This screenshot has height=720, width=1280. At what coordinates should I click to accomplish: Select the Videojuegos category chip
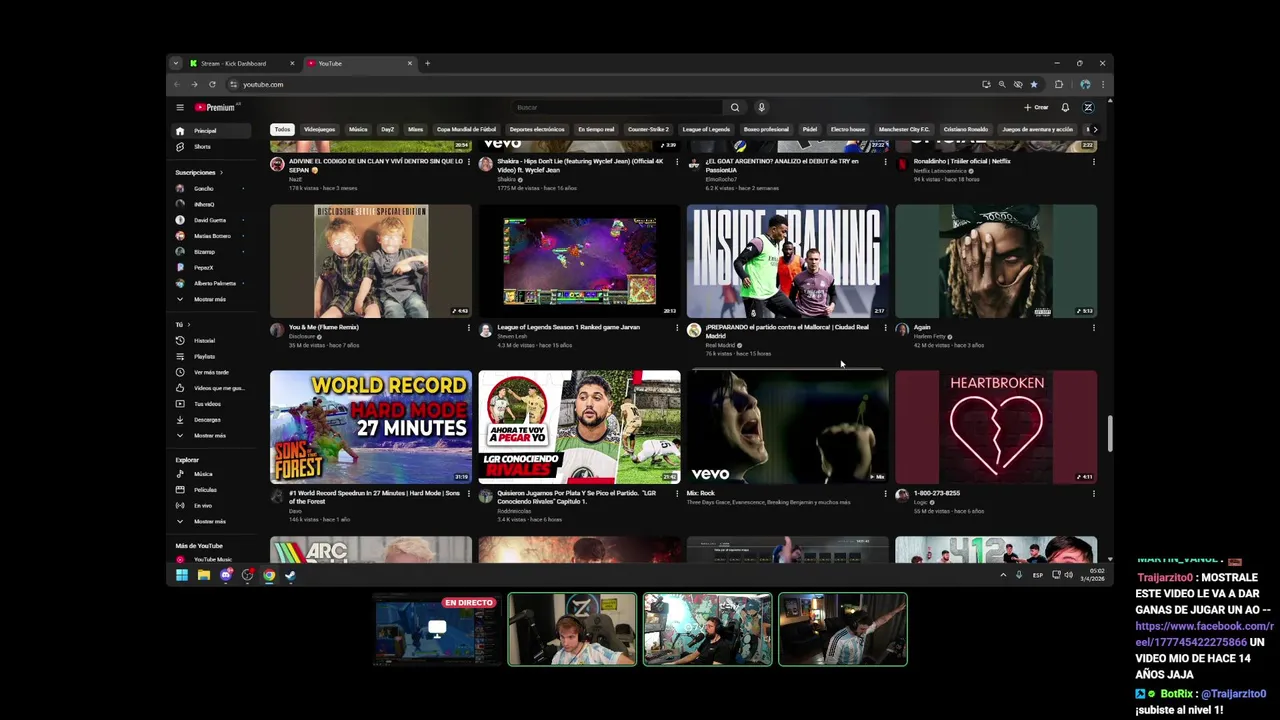[319, 129]
